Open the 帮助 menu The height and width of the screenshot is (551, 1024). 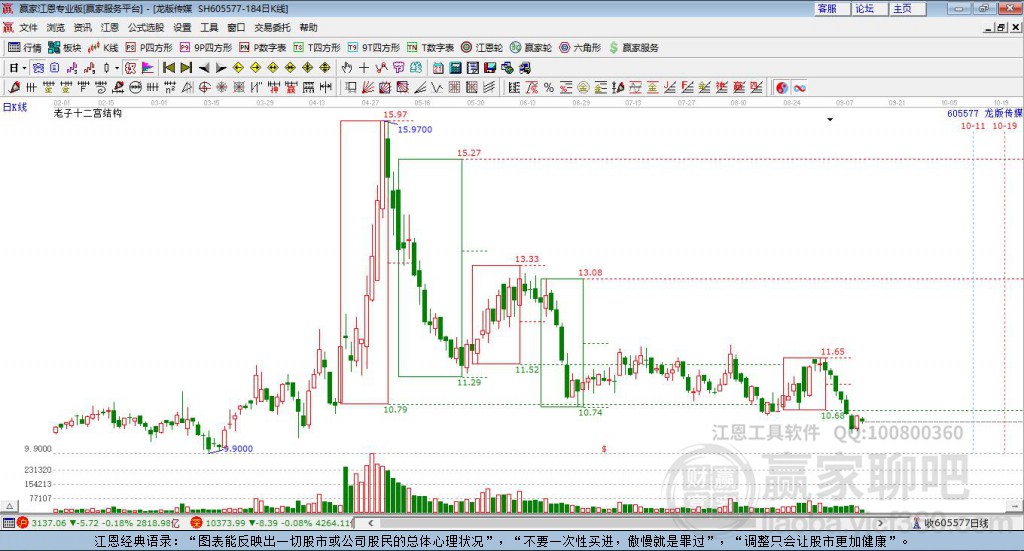tap(308, 27)
